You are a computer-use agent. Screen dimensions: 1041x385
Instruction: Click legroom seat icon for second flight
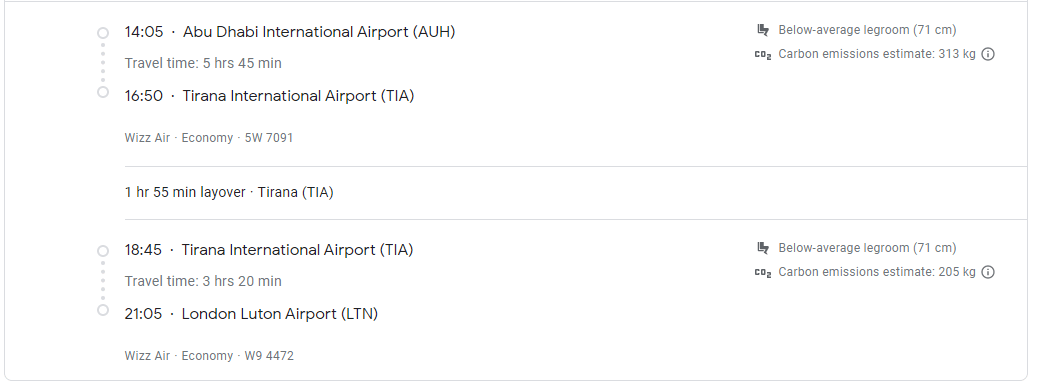click(763, 248)
